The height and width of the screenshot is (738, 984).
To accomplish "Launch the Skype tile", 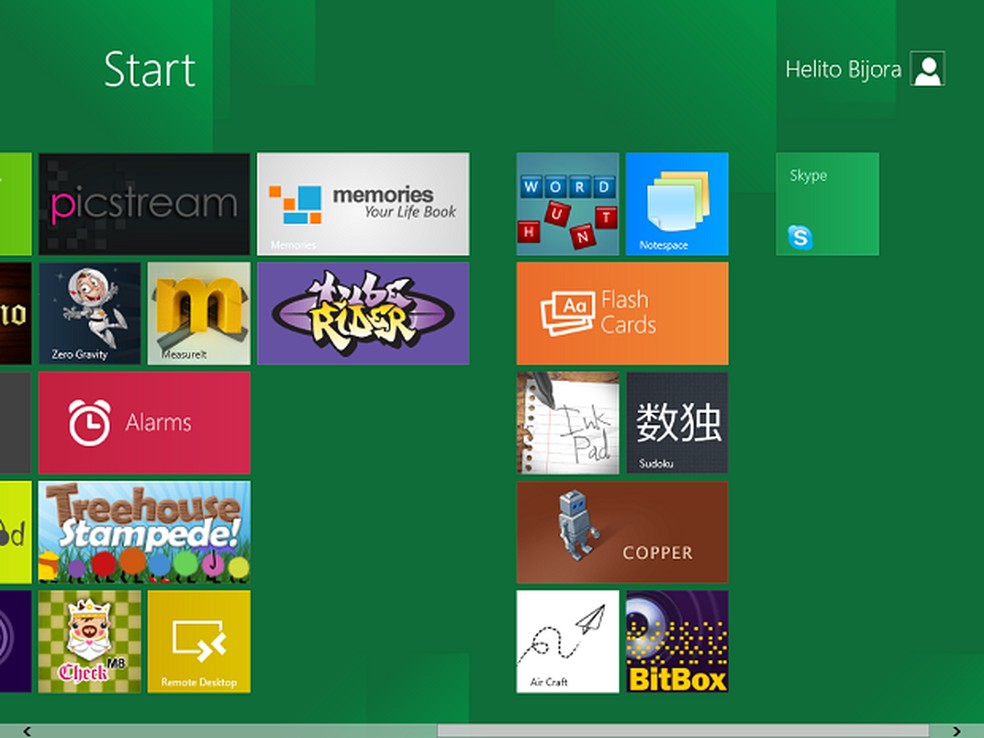I will tap(827, 204).
